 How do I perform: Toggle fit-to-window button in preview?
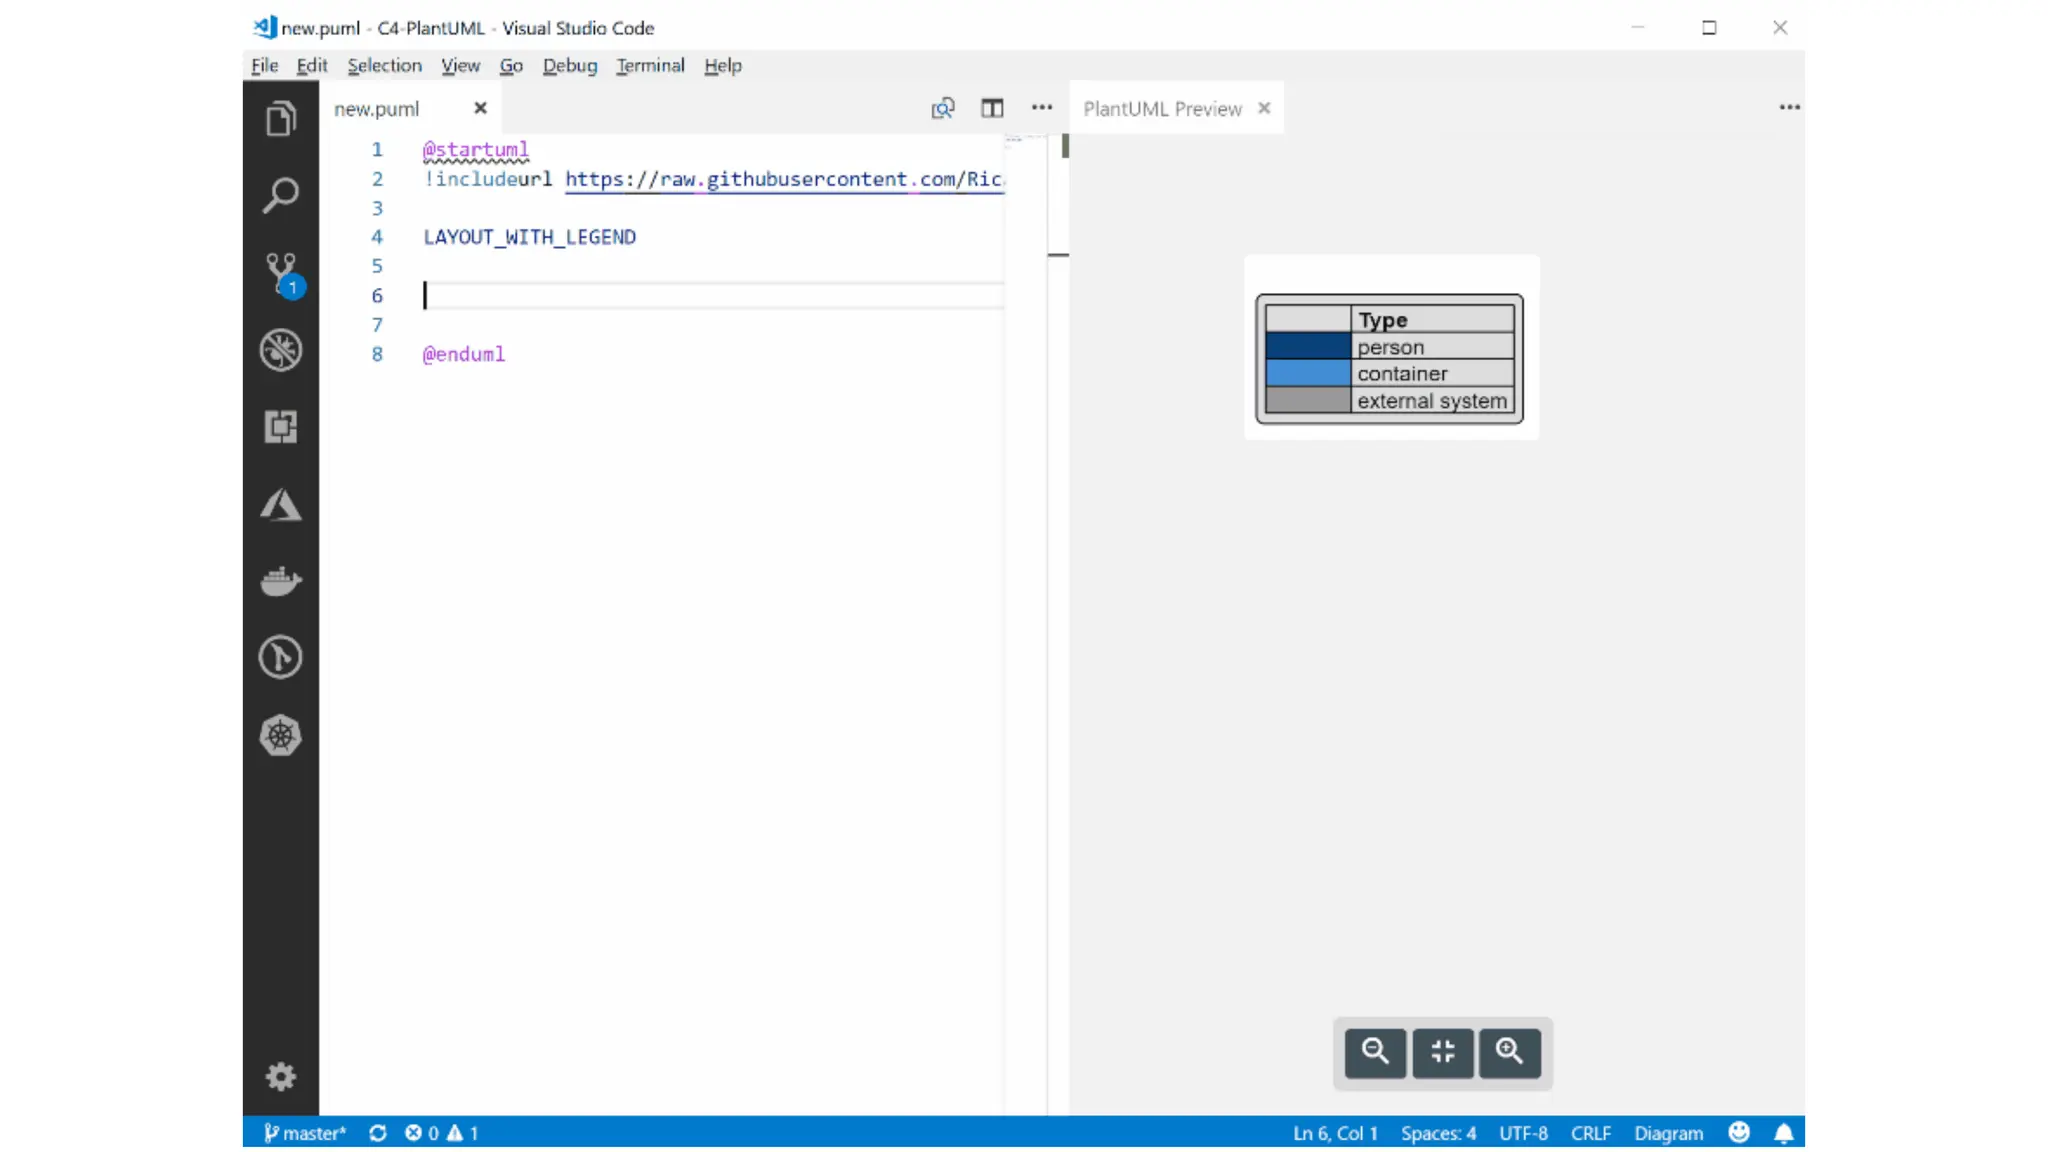[x=1442, y=1051]
